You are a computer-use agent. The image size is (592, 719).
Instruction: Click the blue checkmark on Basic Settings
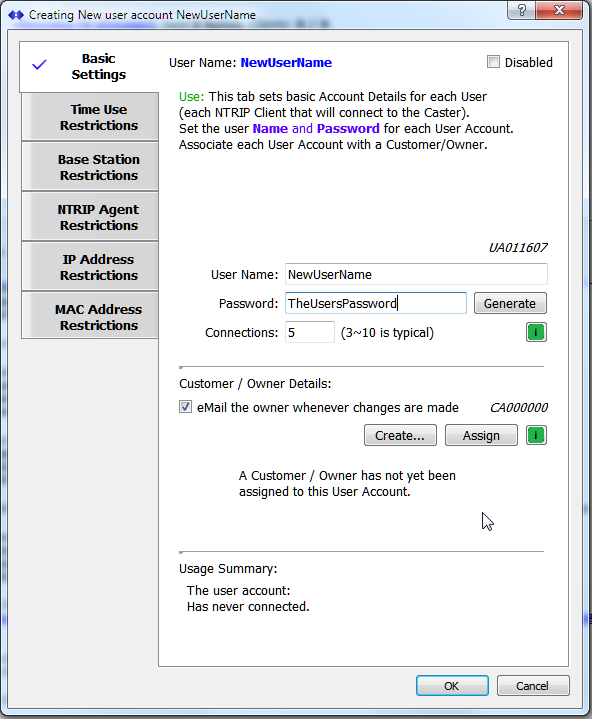click(39, 65)
